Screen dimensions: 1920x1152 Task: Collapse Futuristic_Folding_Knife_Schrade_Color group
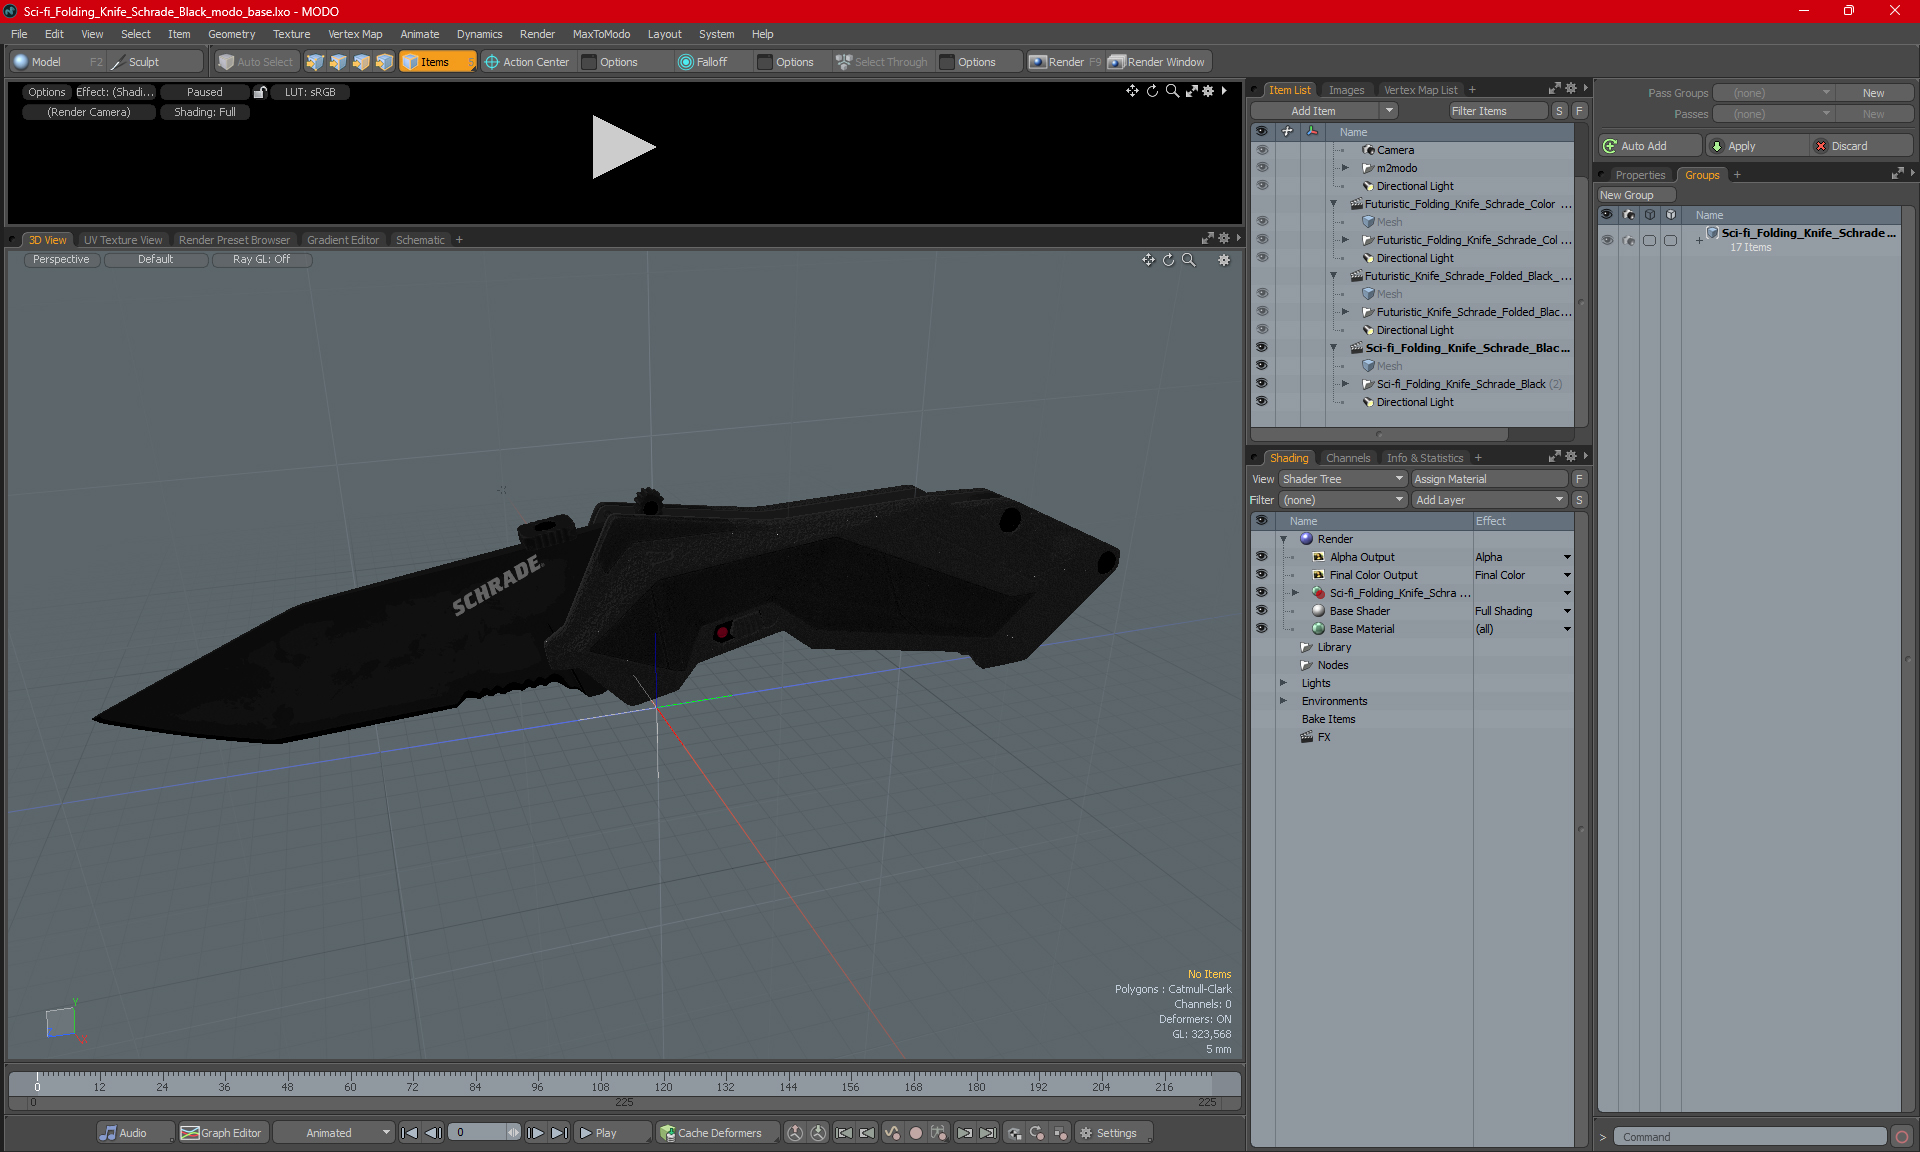[x=1333, y=204]
